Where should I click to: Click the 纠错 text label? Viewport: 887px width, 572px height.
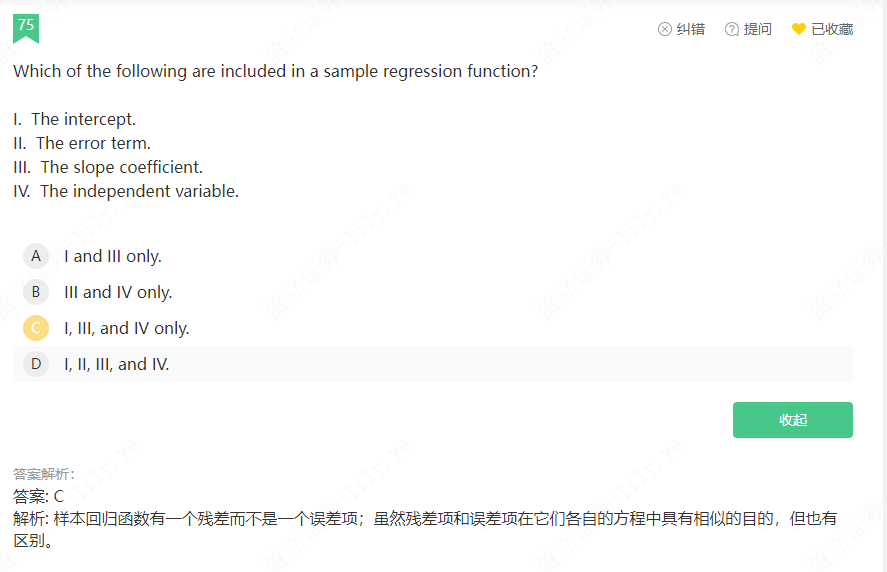(691, 29)
